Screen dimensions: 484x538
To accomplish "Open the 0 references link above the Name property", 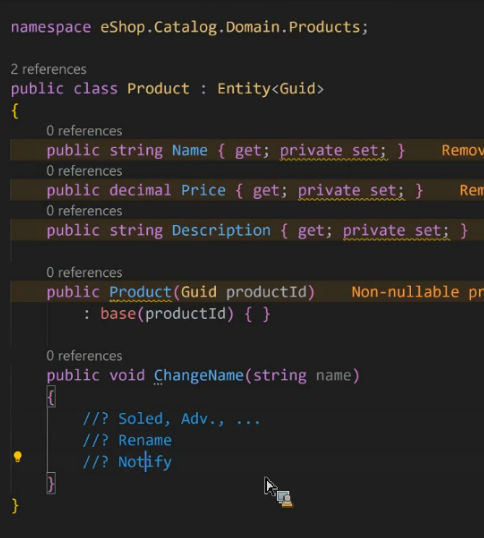I will tap(84, 131).
